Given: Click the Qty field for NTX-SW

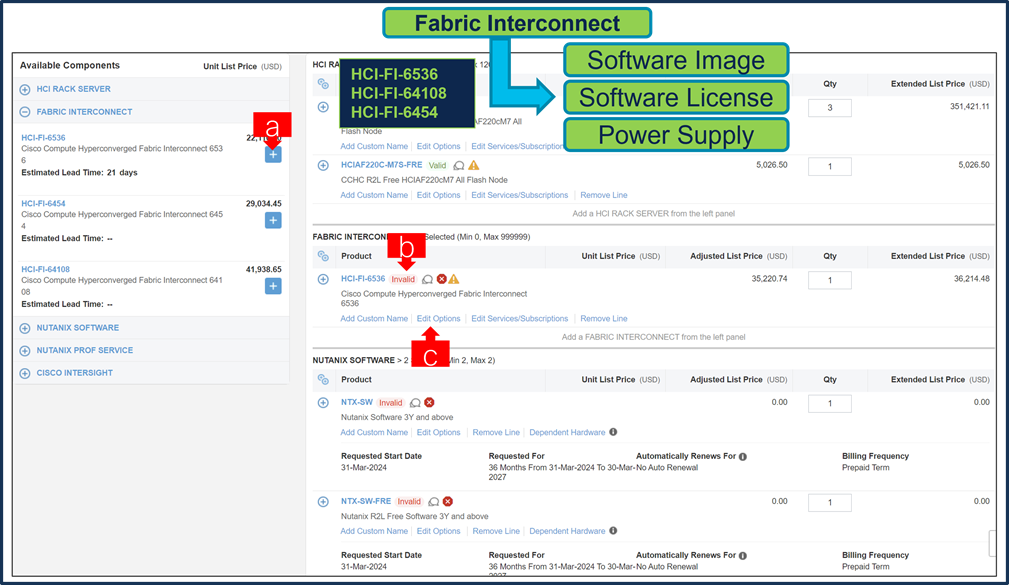Looking at the screenshot, I should click(829, 404).
